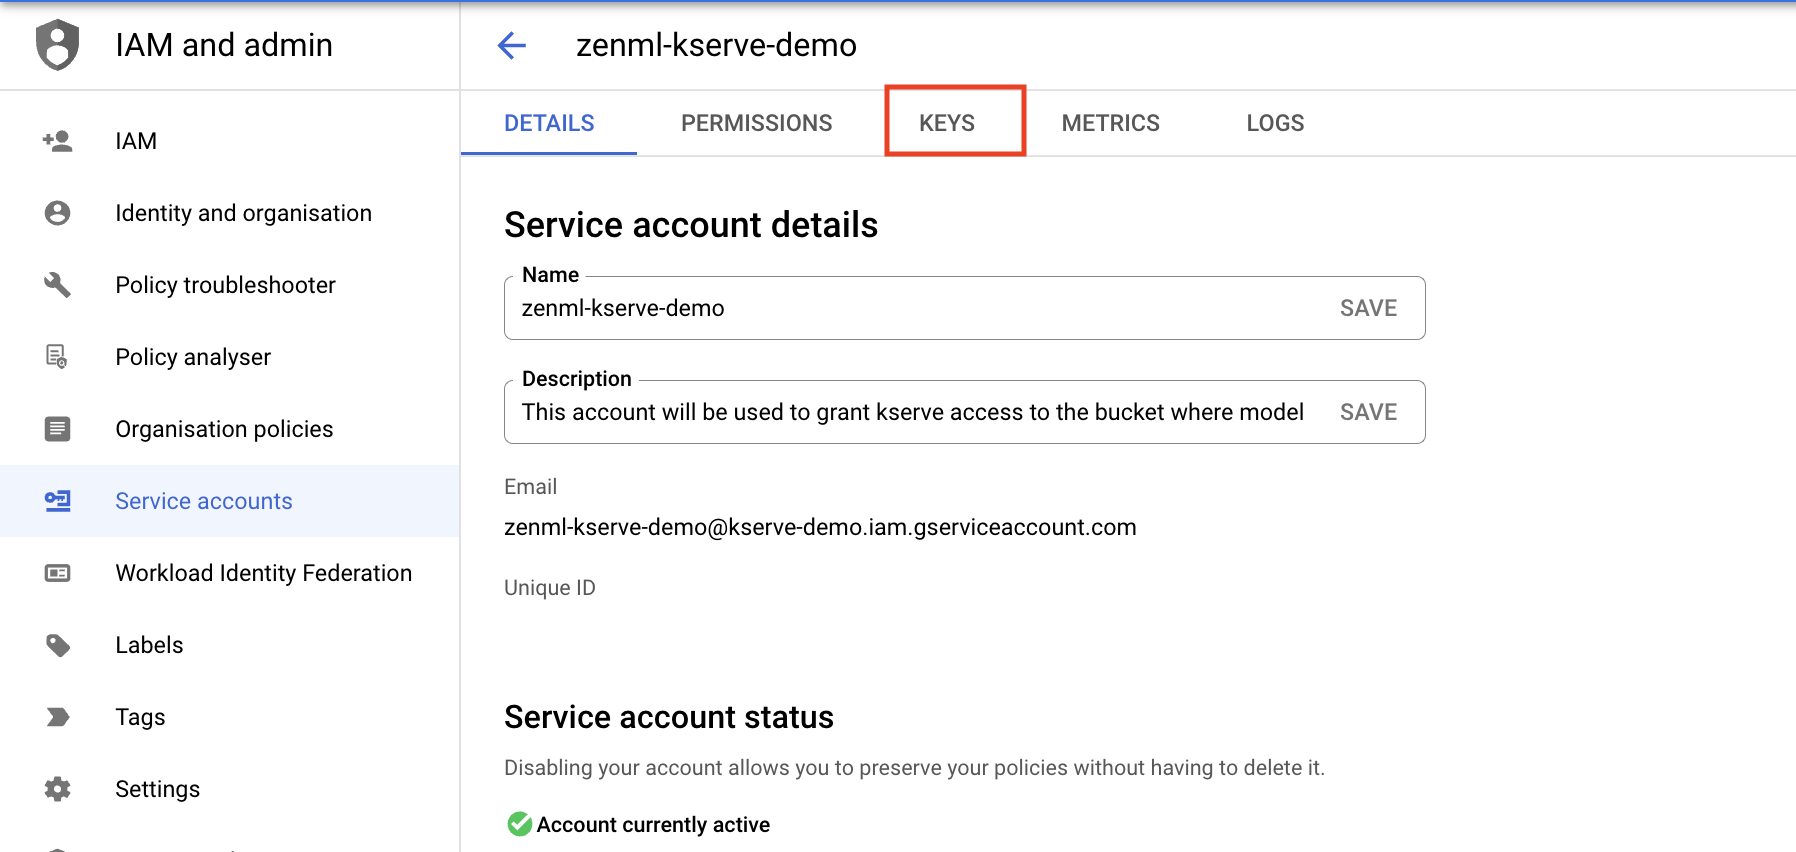The image size is (1796, 852).
Task: Open Tags in sidebar
Action: pyautogui.click(x=230, y=717)
